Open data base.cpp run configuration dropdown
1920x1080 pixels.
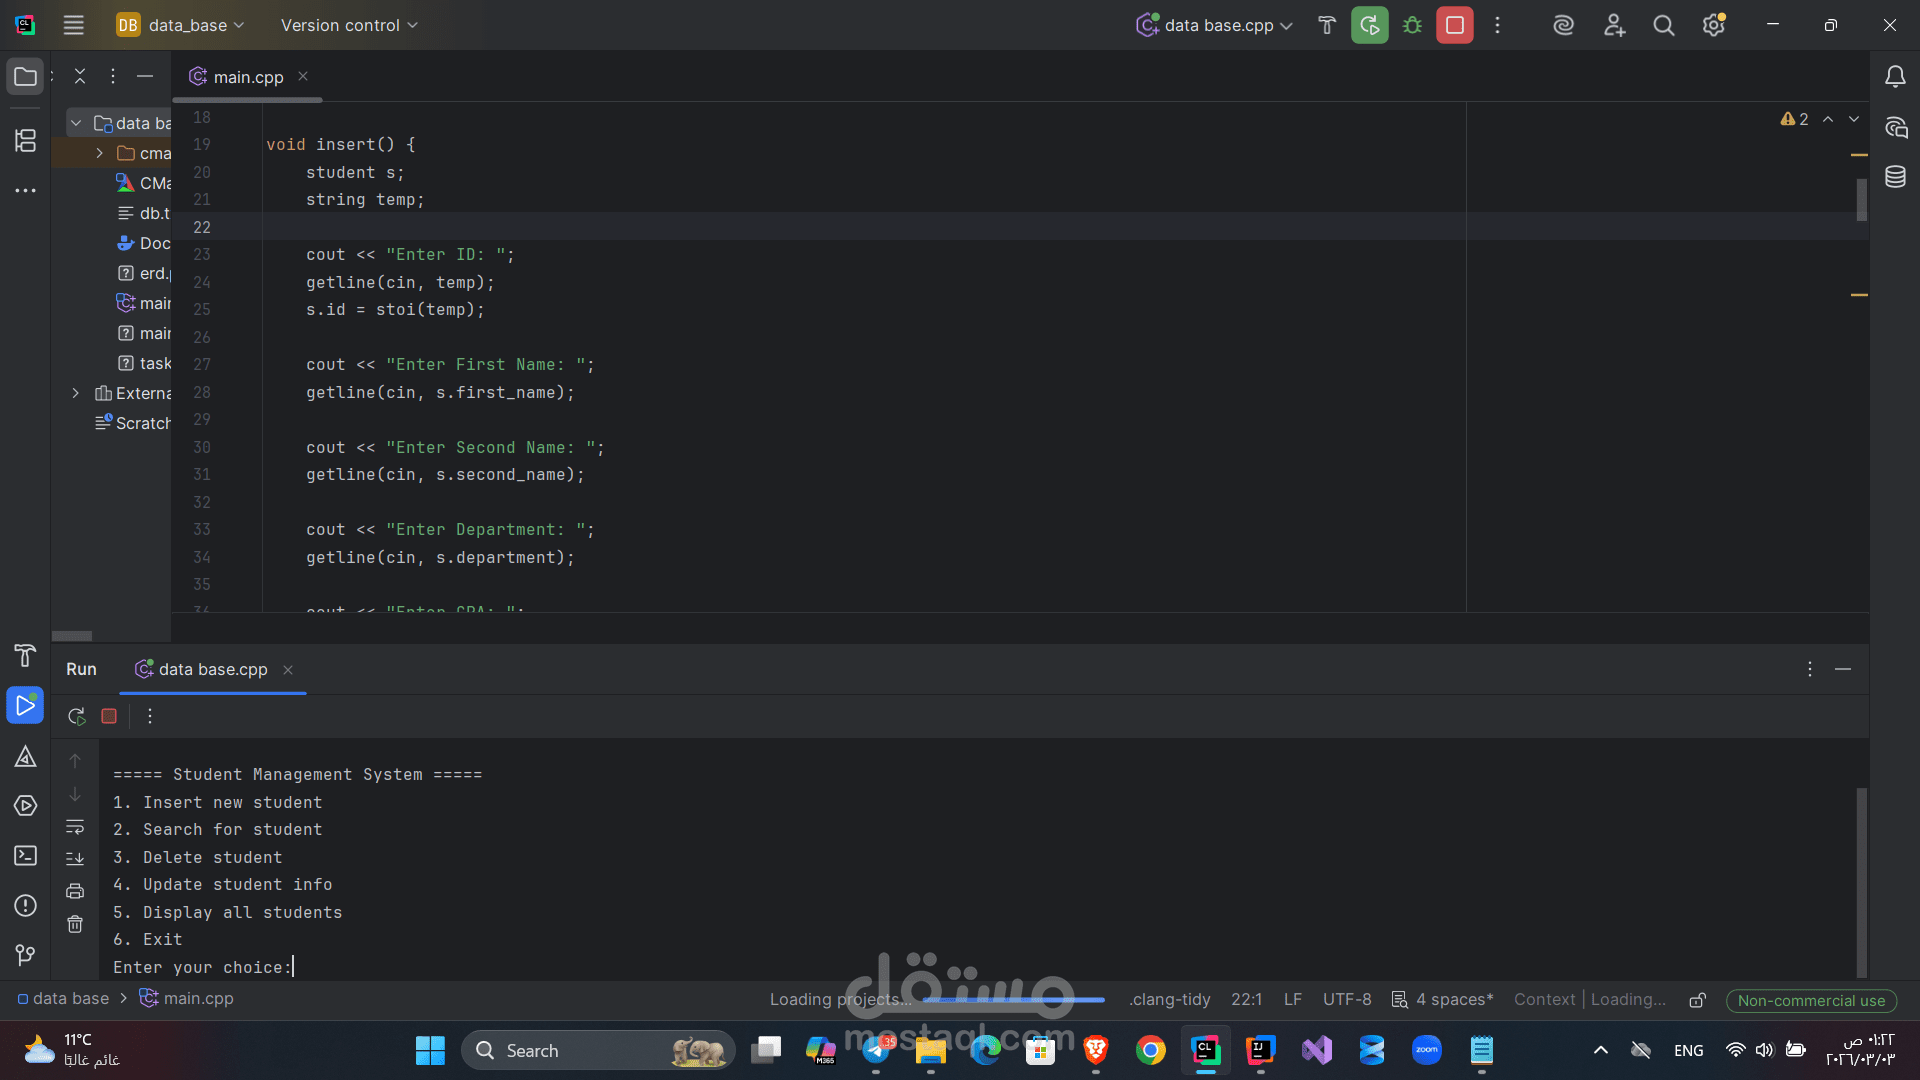(1215, 25)
